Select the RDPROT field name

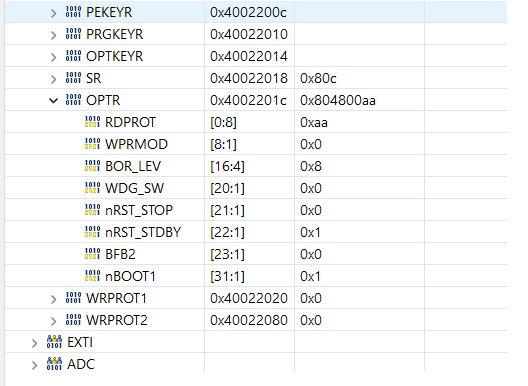(130, 122)
